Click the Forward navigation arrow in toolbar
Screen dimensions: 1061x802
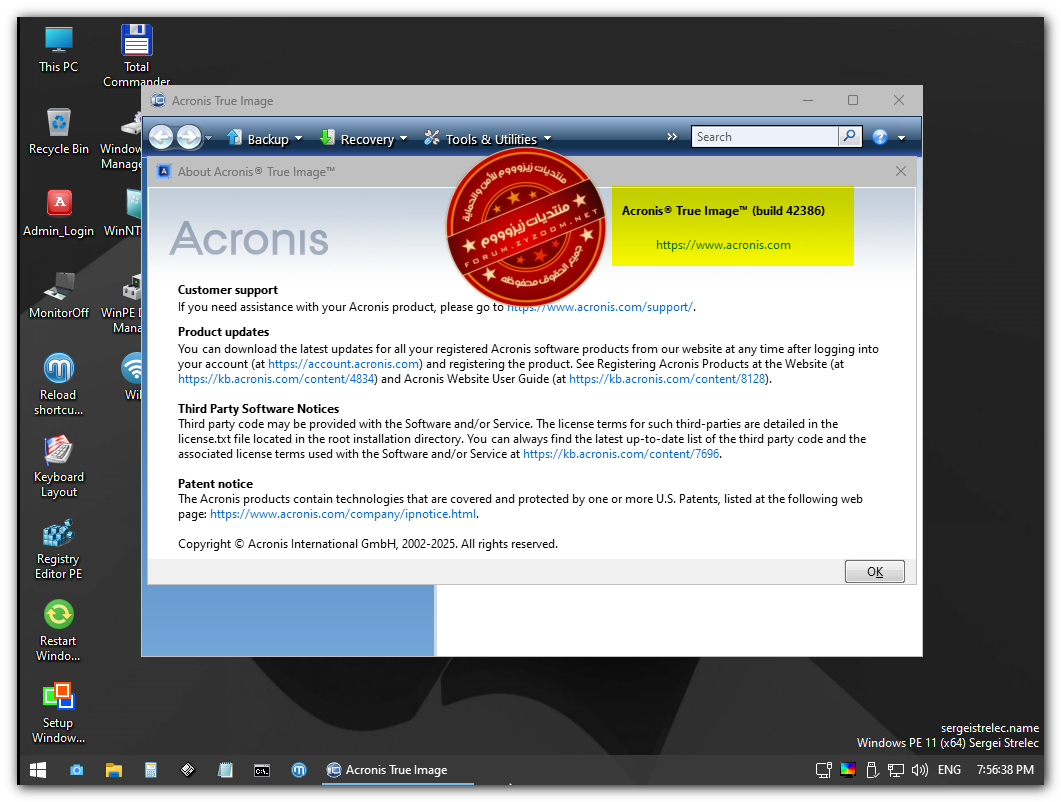click(x=188, y=138)
